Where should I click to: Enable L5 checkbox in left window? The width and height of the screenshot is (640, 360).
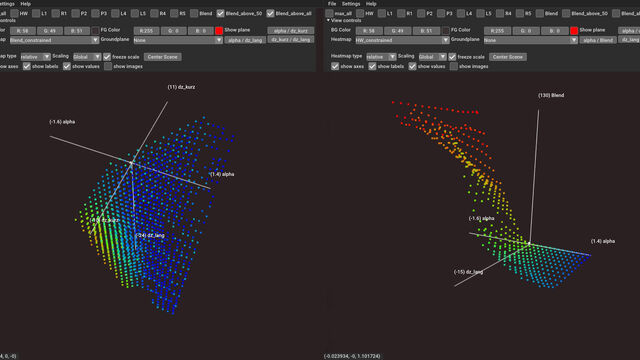click(x=135, y=13)
